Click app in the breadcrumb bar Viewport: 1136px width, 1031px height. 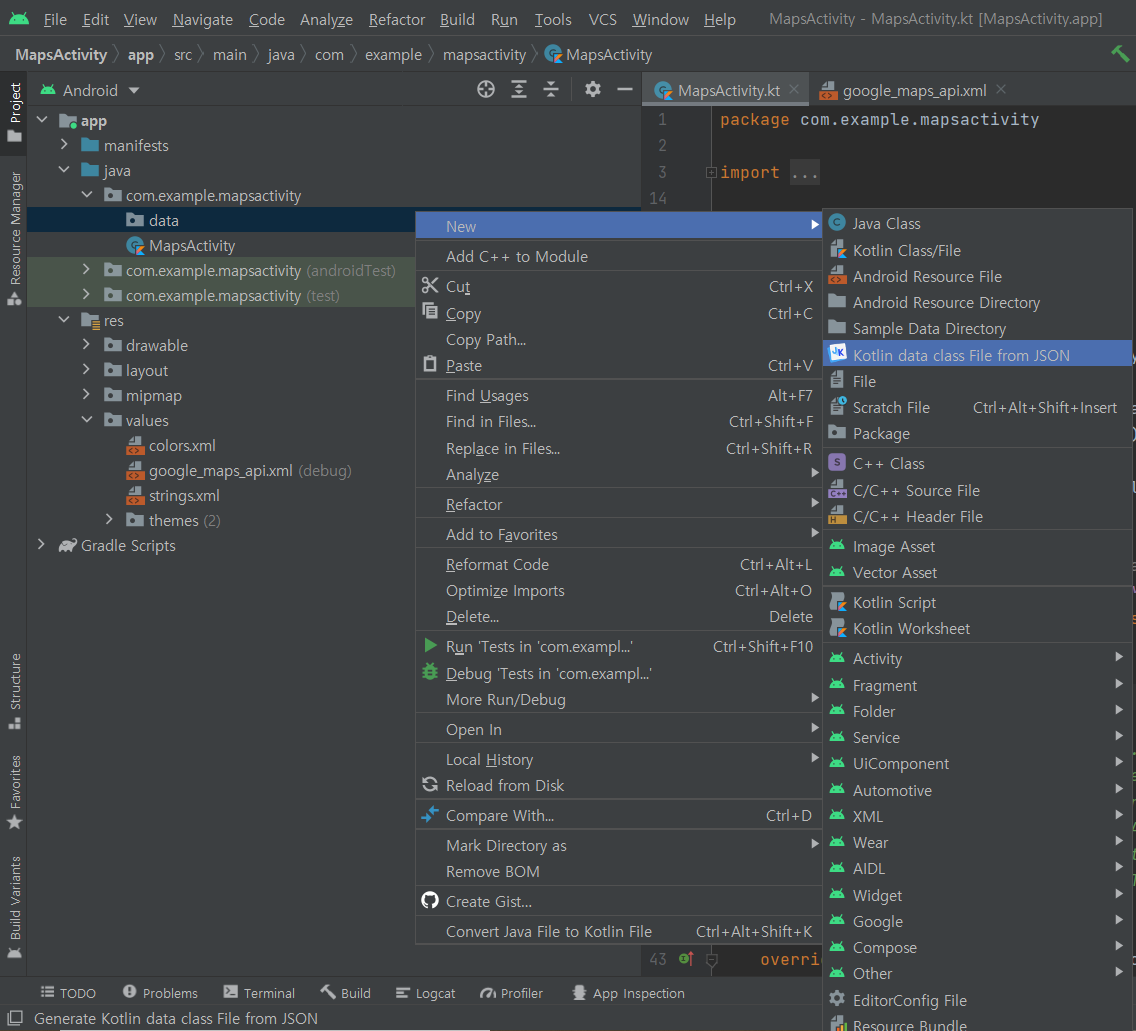pyautogui.click(x=141, y=54)
